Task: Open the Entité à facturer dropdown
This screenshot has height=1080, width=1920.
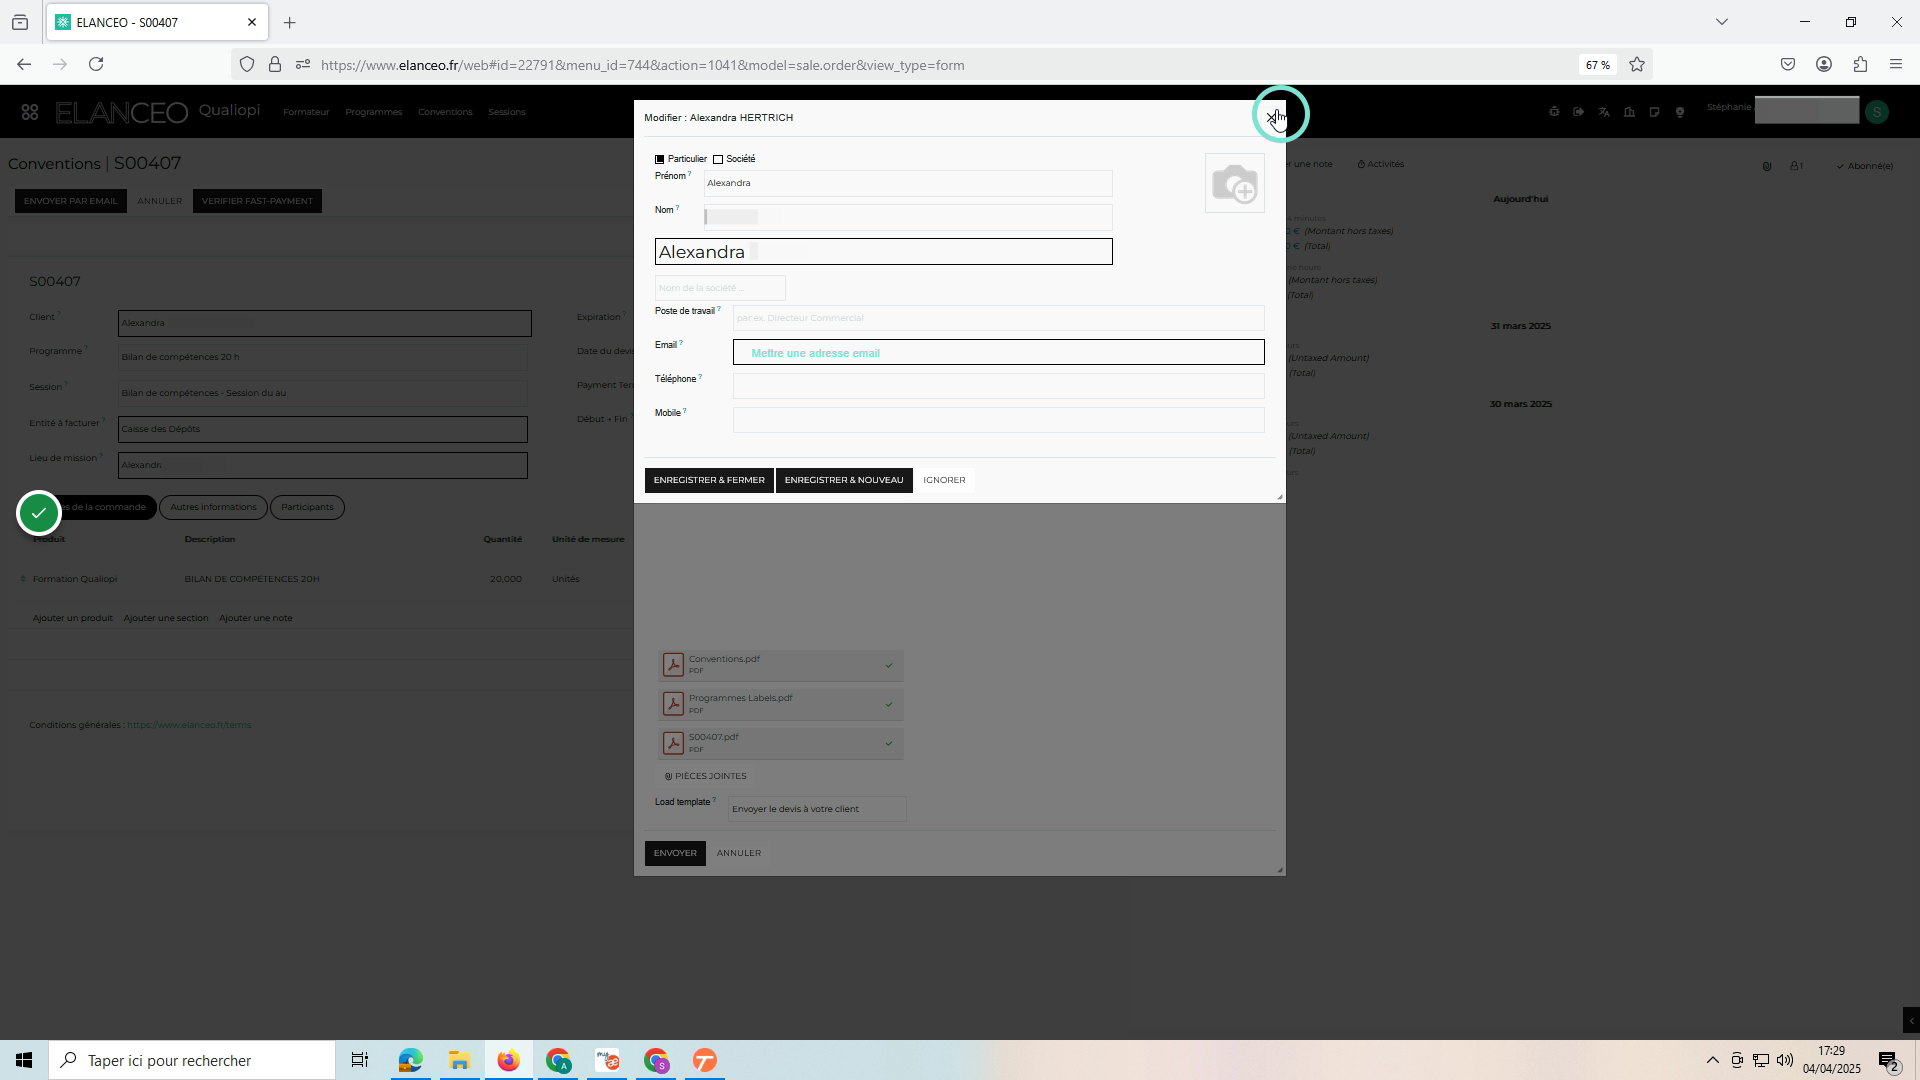Action: [x=323, y=429]
